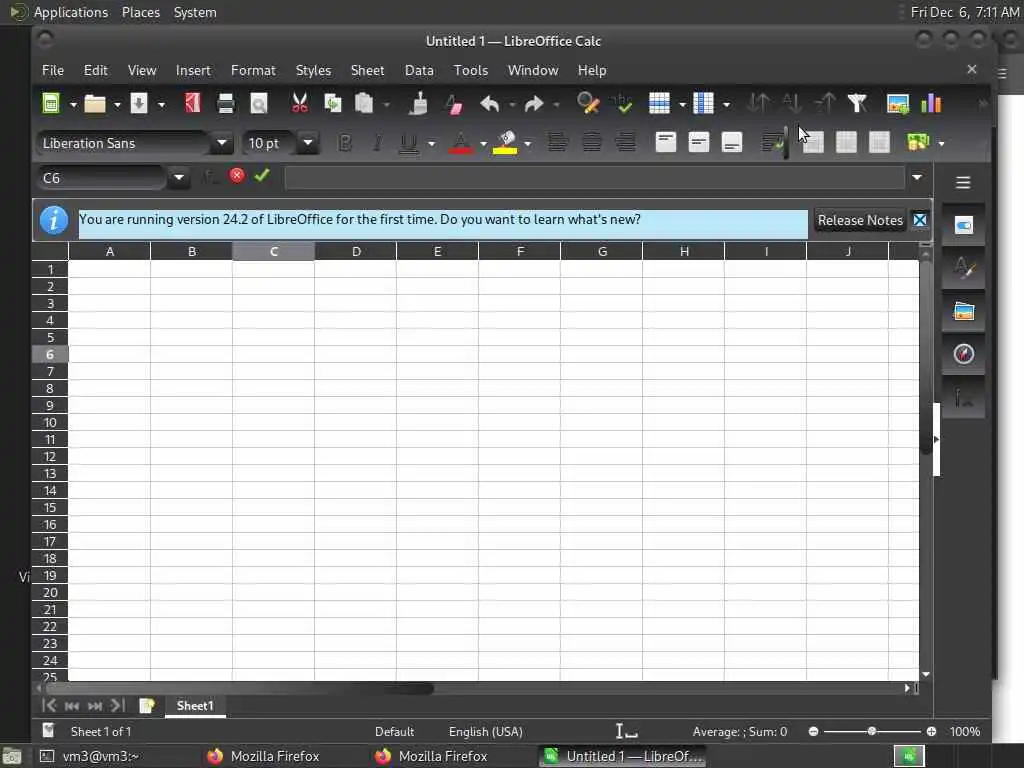The width and height of the screenshot is (1024, 768).
Task: Click the Insert Row icon
Action: [x=659, y=103]
